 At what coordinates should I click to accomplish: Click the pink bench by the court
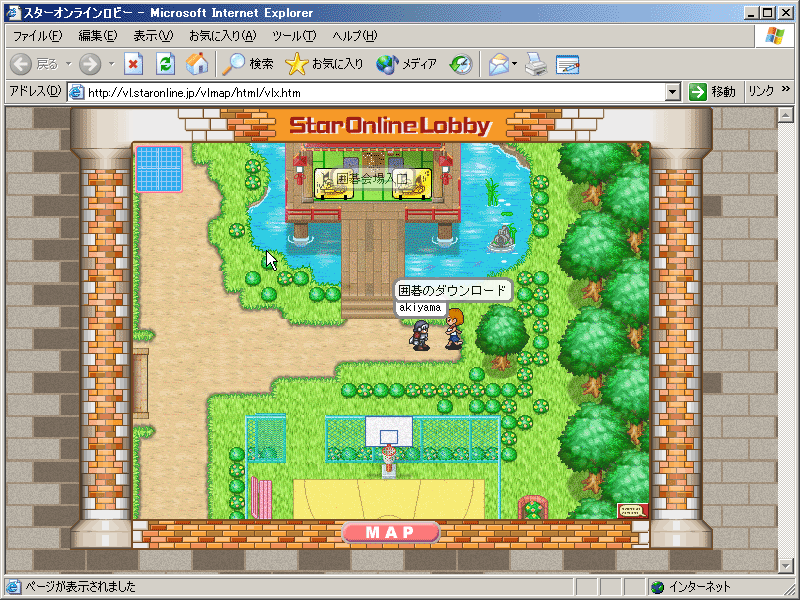pos(261,497)
